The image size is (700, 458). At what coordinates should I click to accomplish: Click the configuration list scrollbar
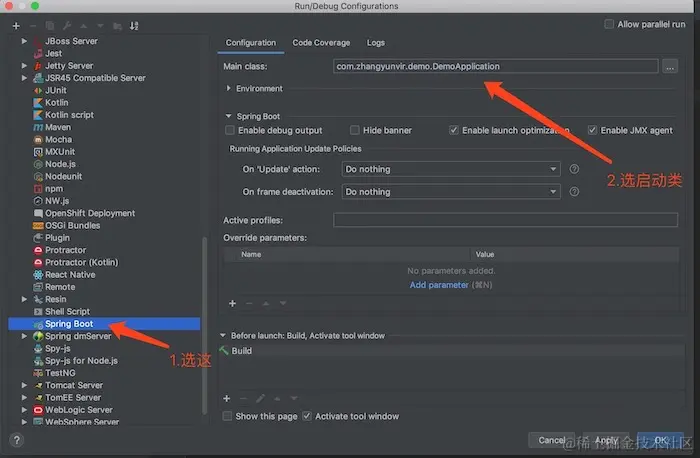[204, 326]
